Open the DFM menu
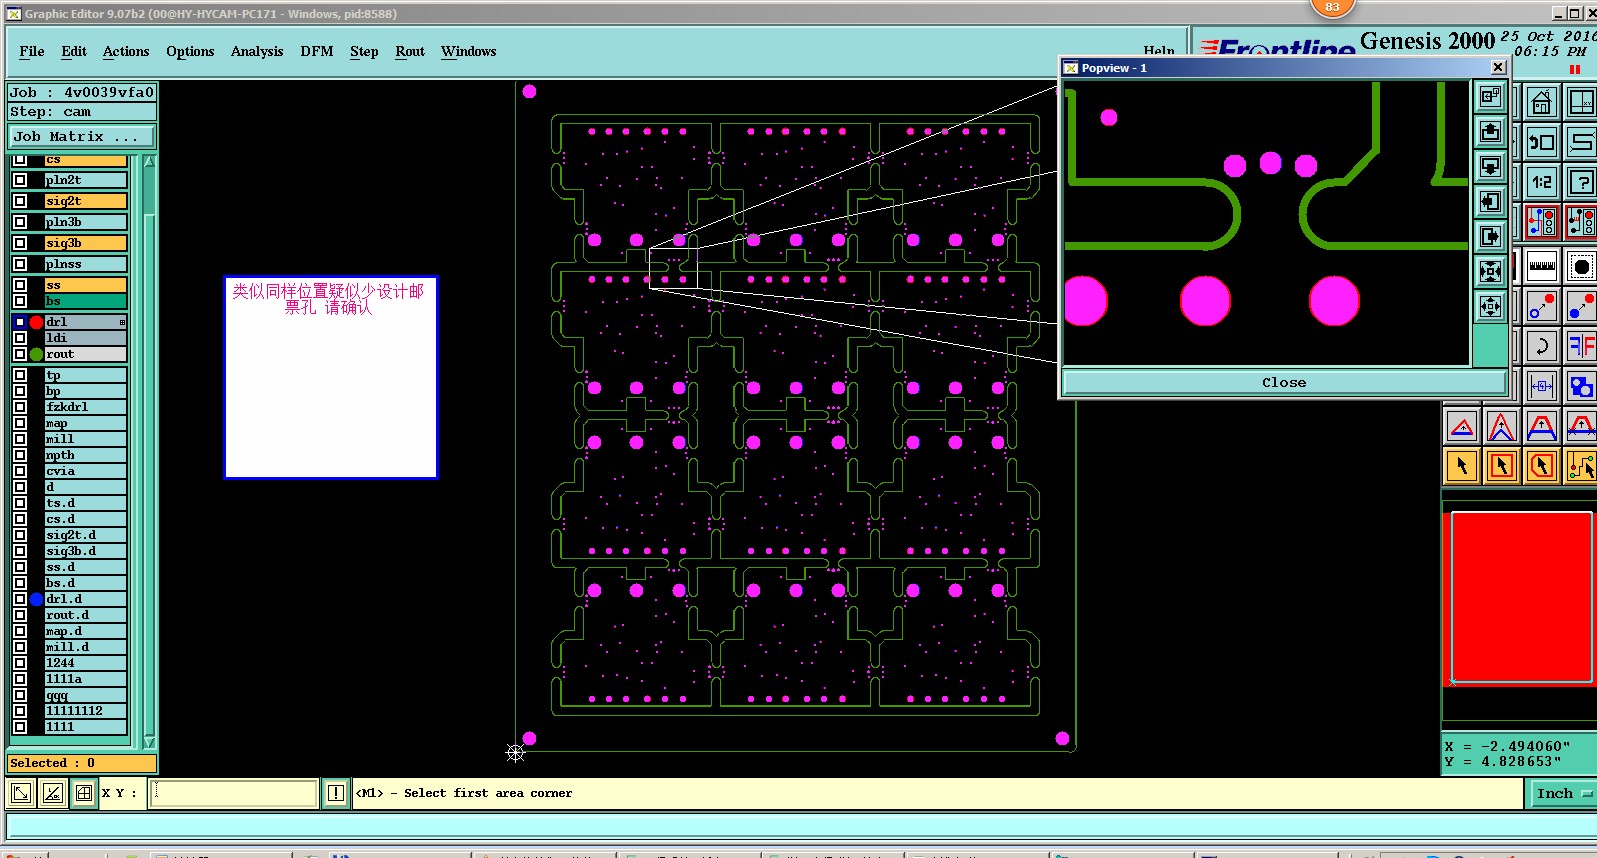1597x858 pixels. point(317,51)
